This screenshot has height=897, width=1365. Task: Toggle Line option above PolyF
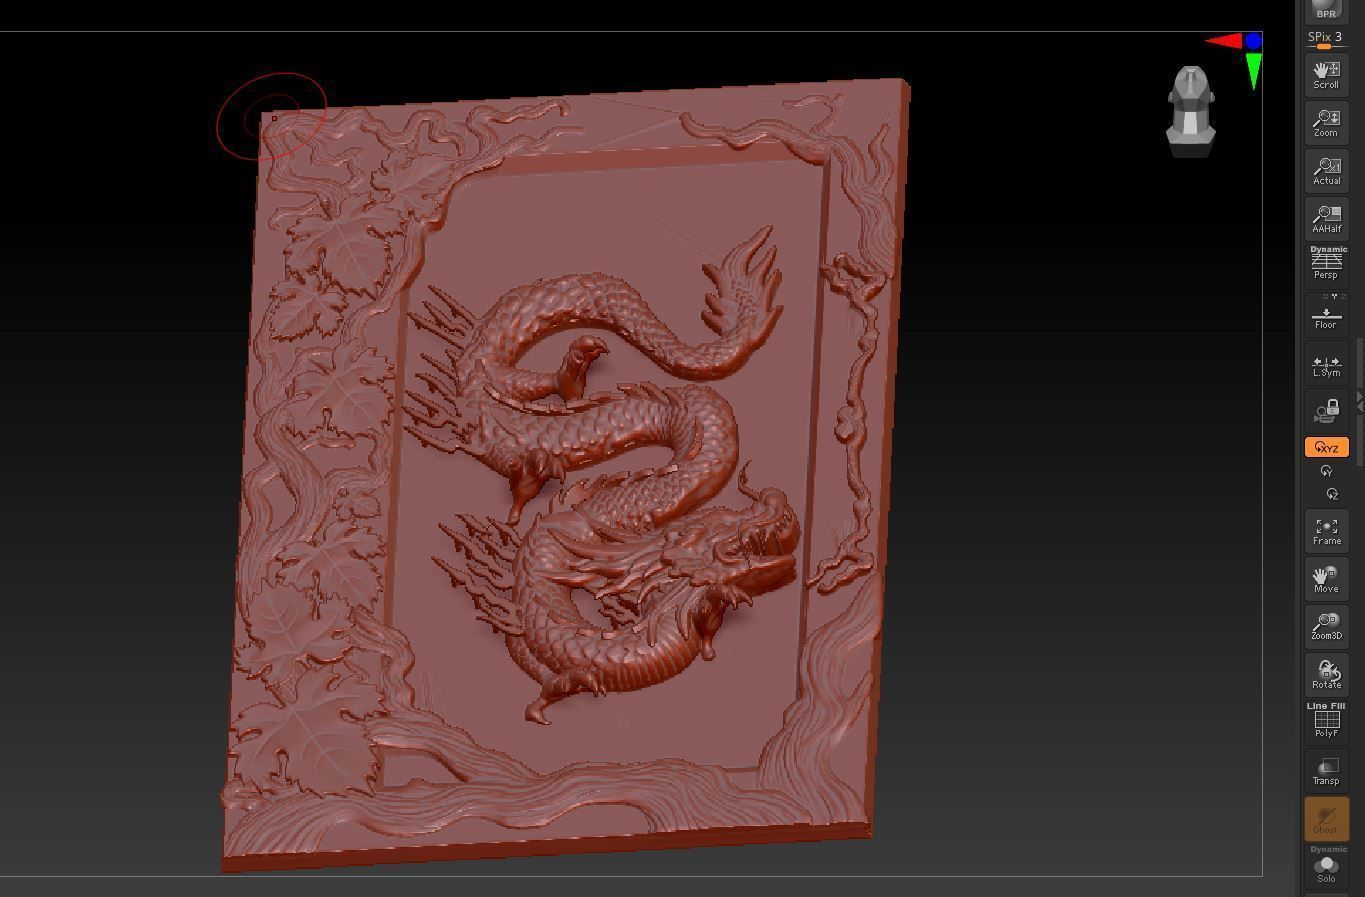1315,706
